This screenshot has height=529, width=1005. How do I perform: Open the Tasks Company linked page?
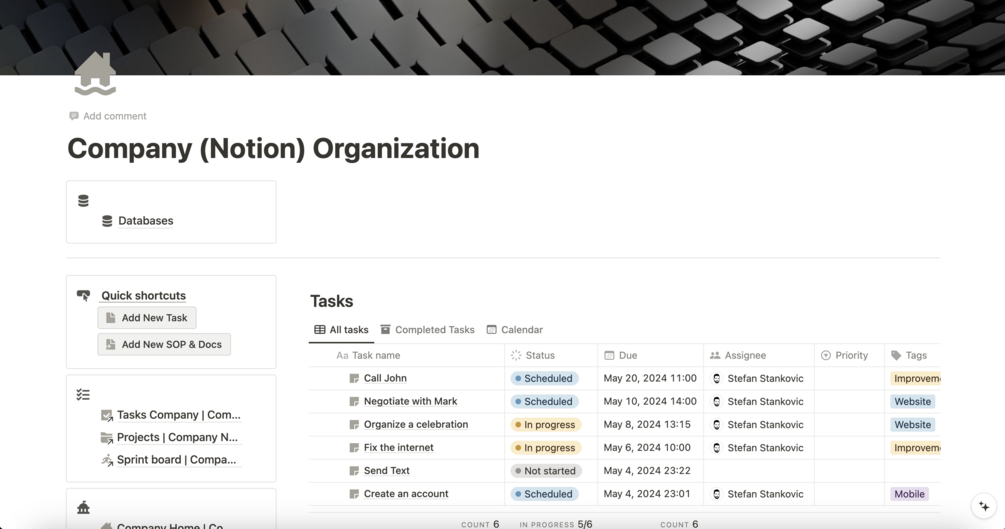(x=179, y=415)
